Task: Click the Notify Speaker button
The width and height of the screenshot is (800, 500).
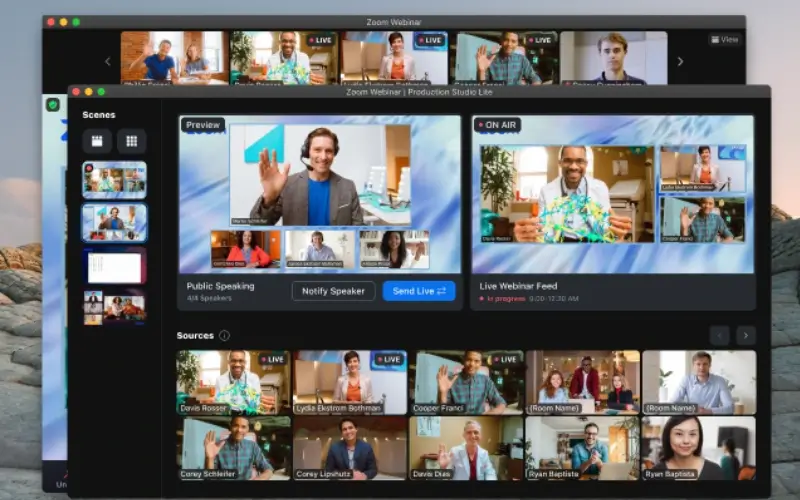Action: (333, 291)
